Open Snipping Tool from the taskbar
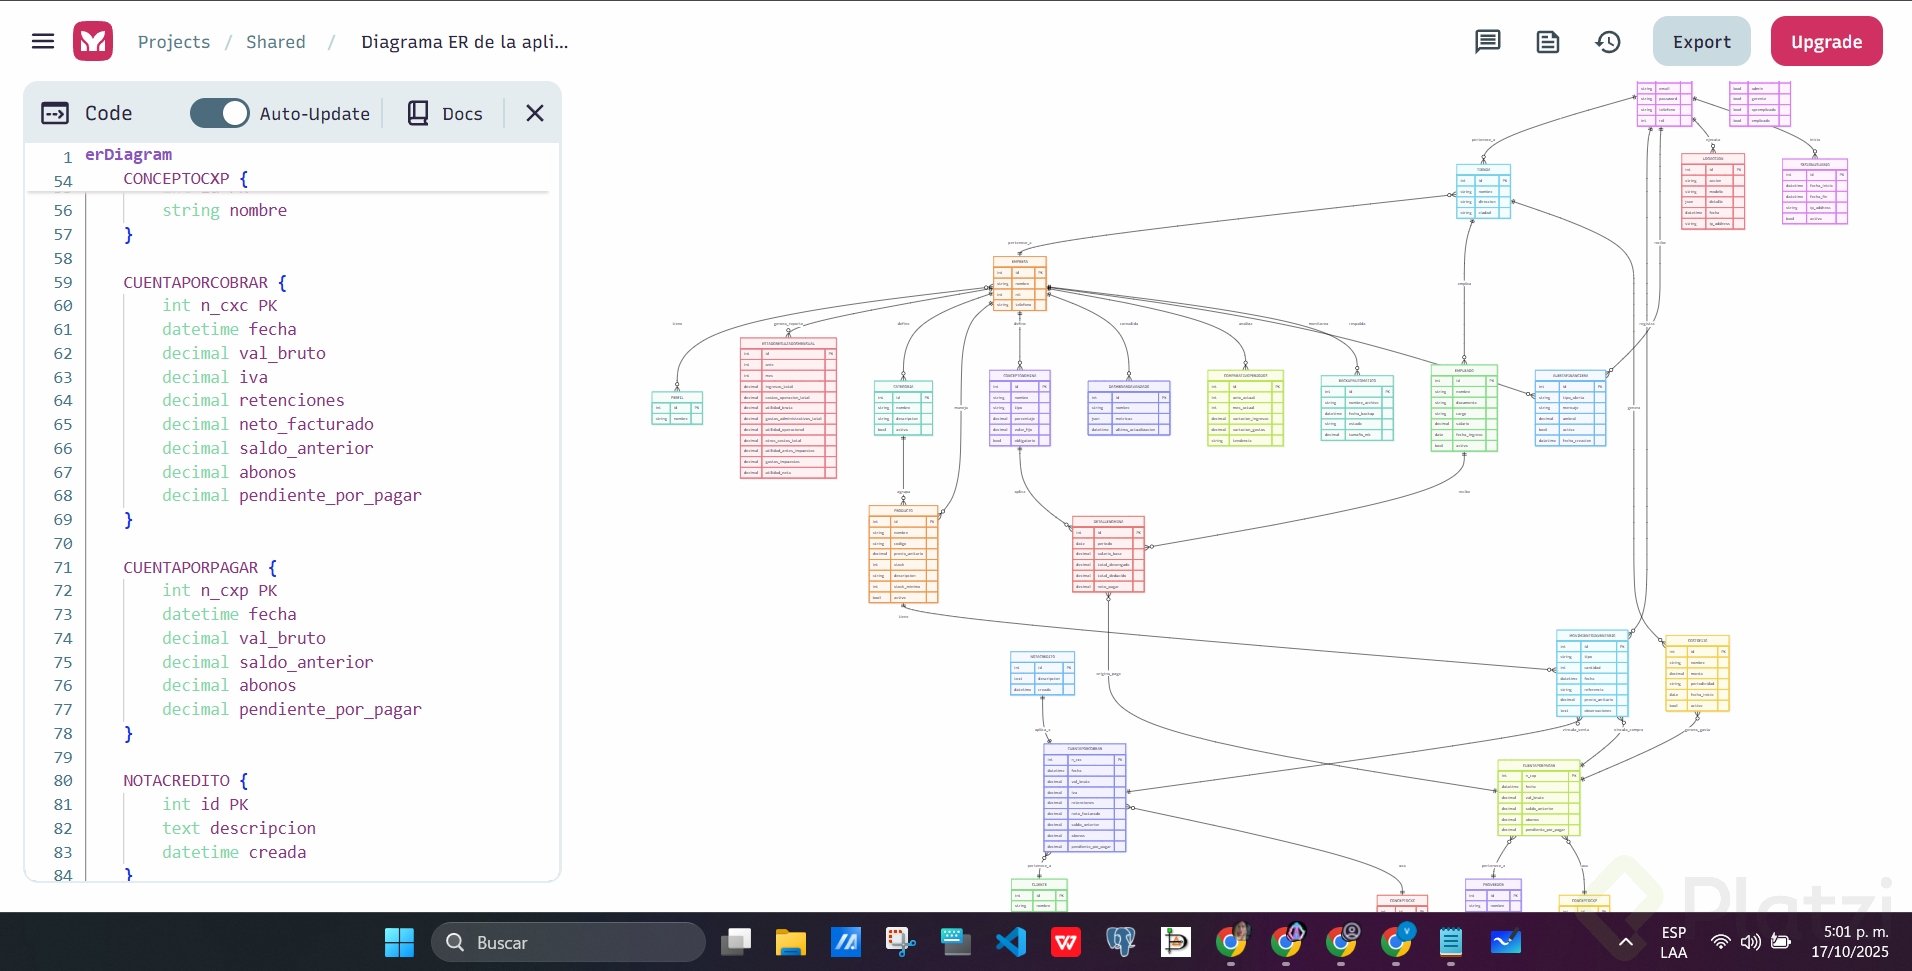 (901, 942)
